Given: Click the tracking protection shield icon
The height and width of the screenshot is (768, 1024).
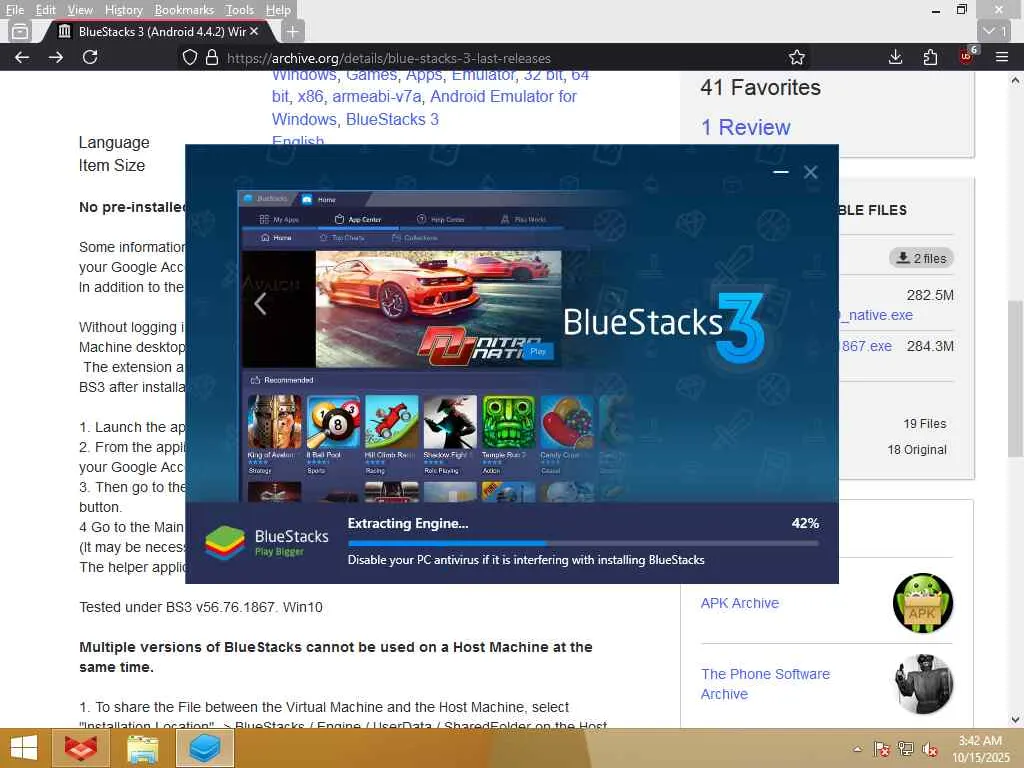Looking at the screenshot, I should click(189, 57).
